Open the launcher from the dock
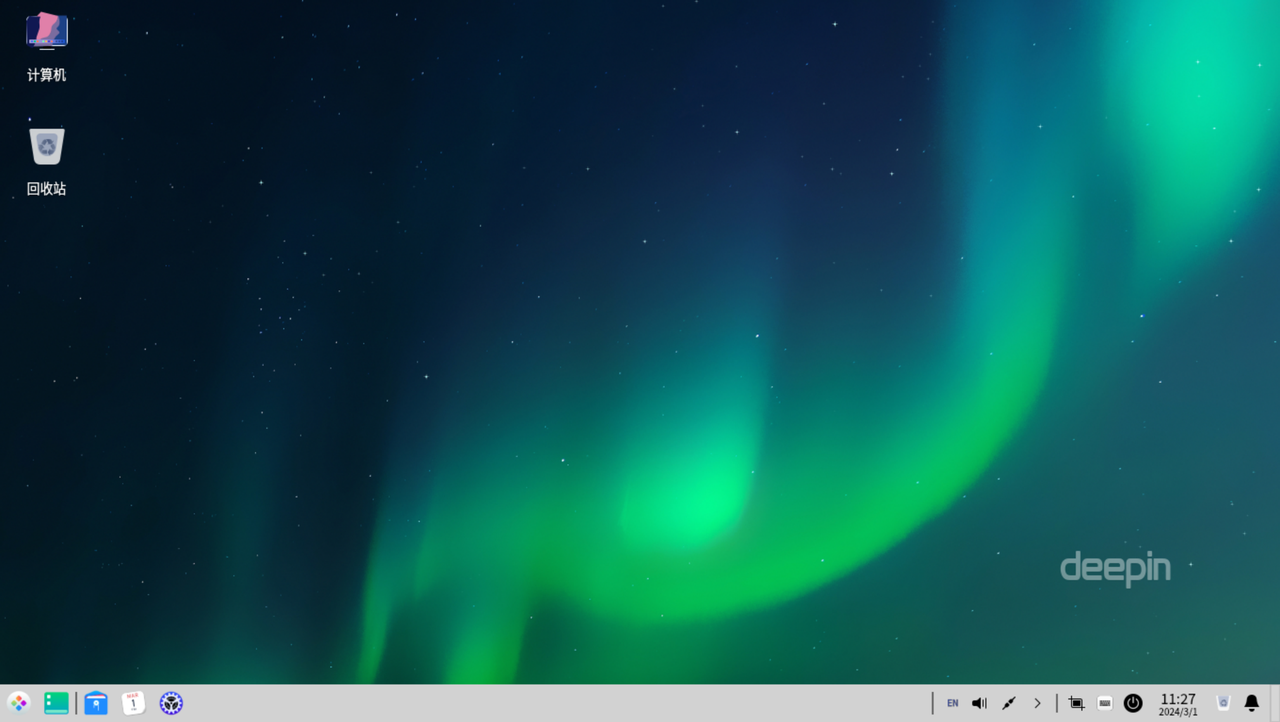Viewport: 1280px width, 722px height. [x=18, y=703]
